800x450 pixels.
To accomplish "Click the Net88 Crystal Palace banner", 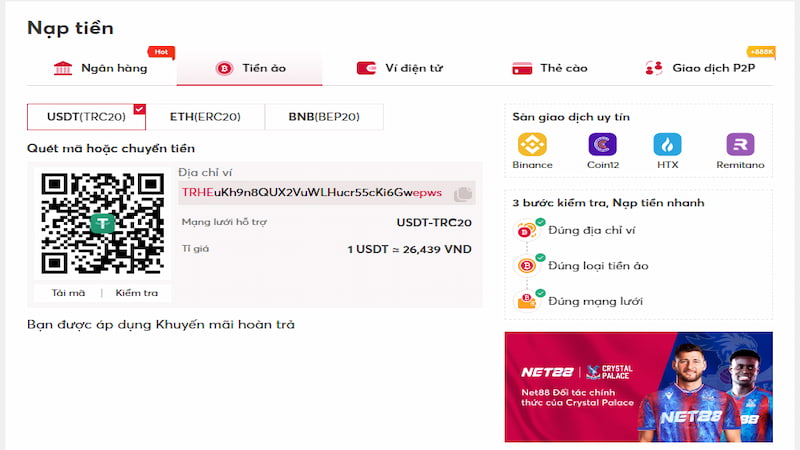I will coord(639,387).
